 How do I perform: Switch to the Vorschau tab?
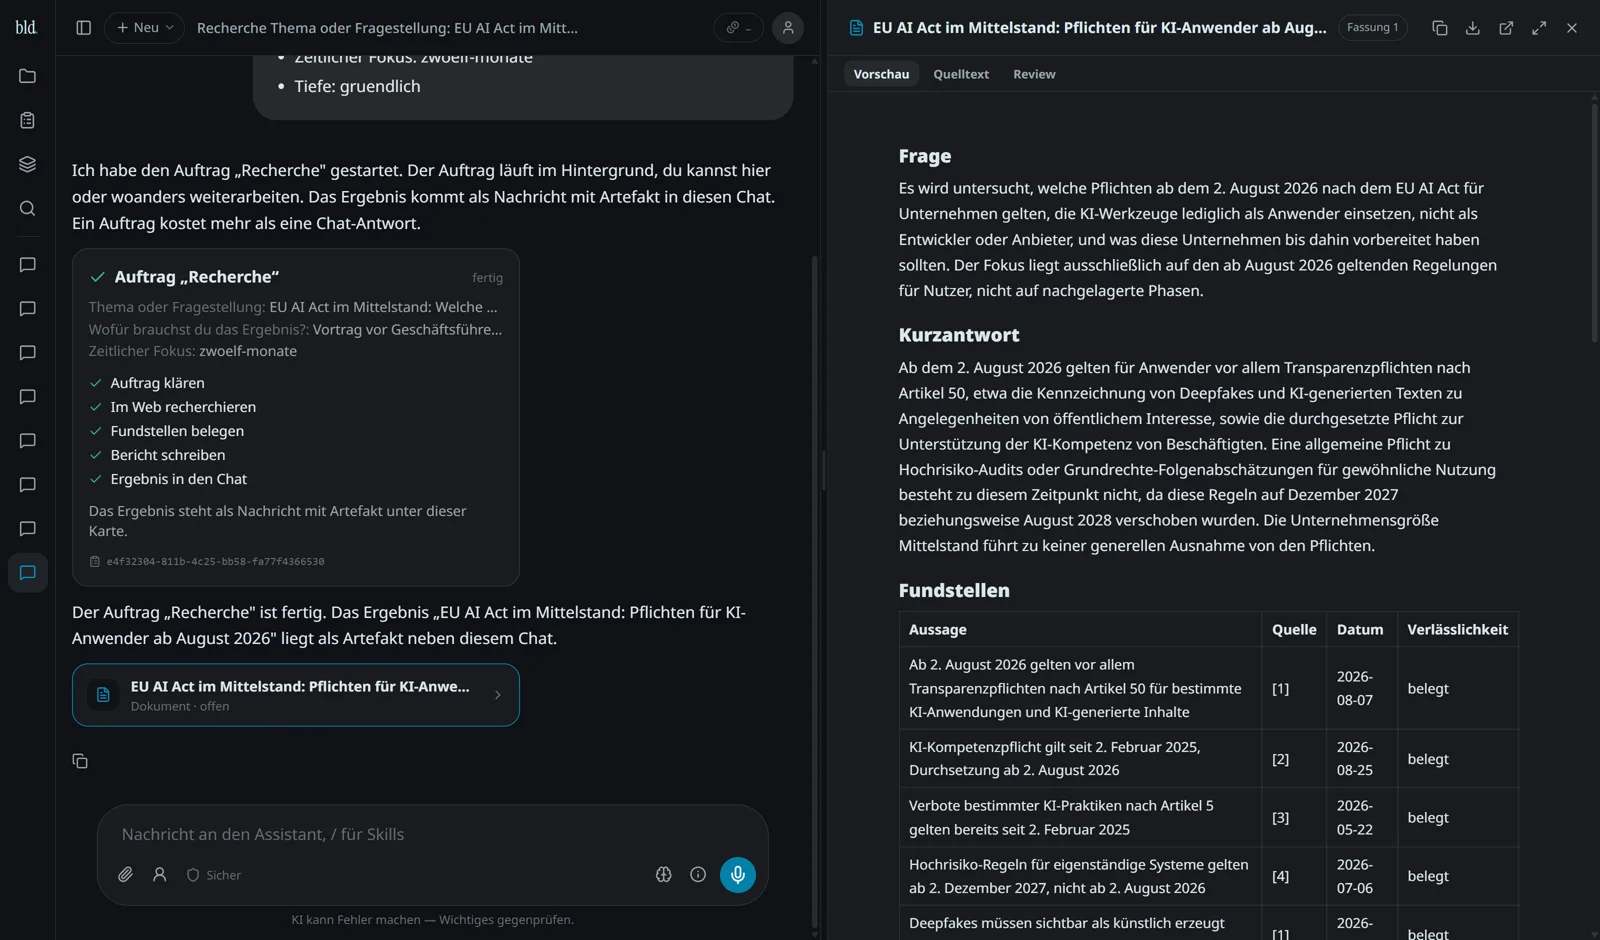pyautogui.click(x=881, y=74)
